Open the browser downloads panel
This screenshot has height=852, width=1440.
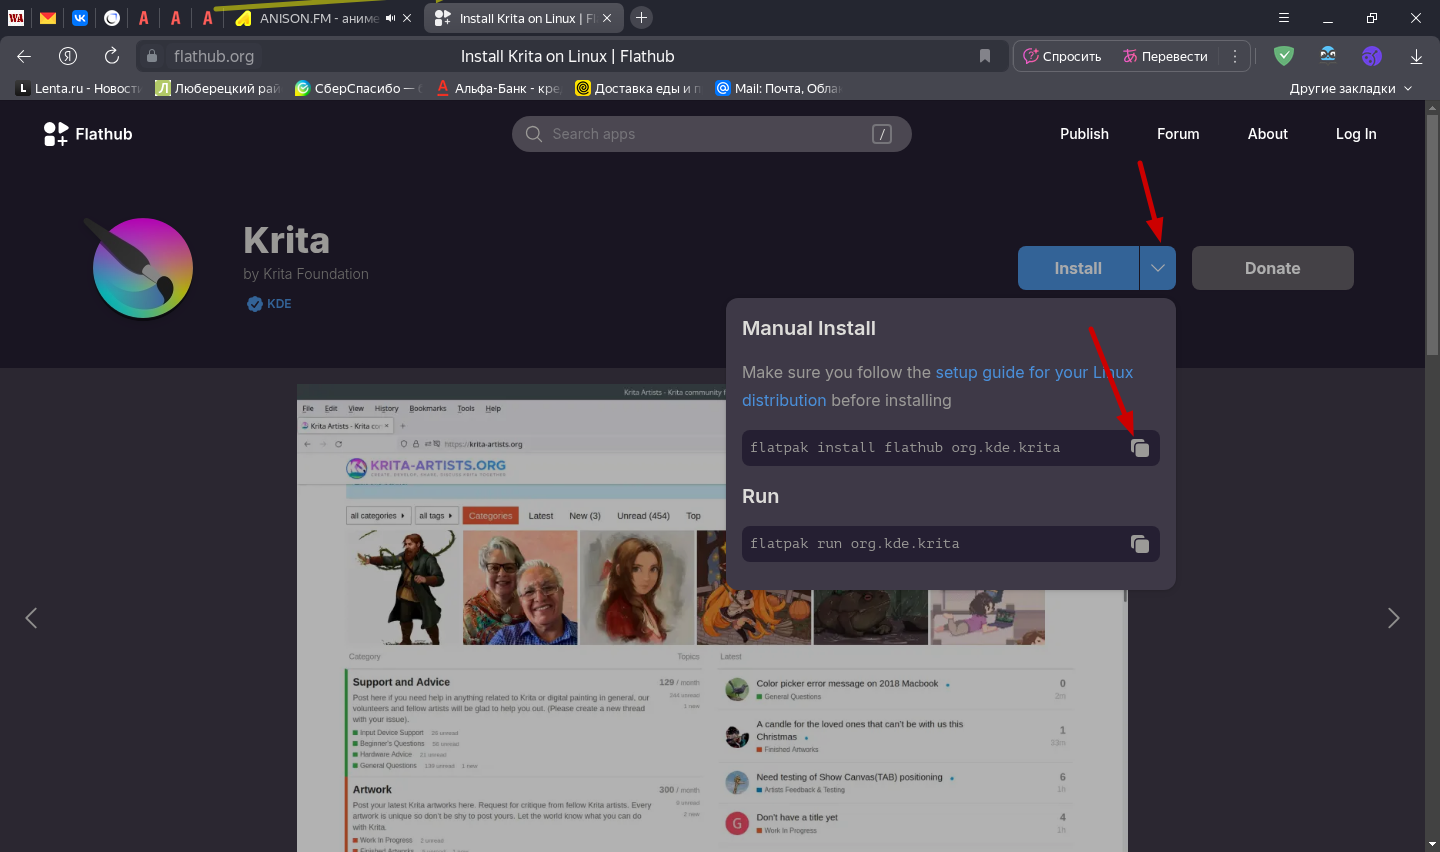coord(1416,56)
